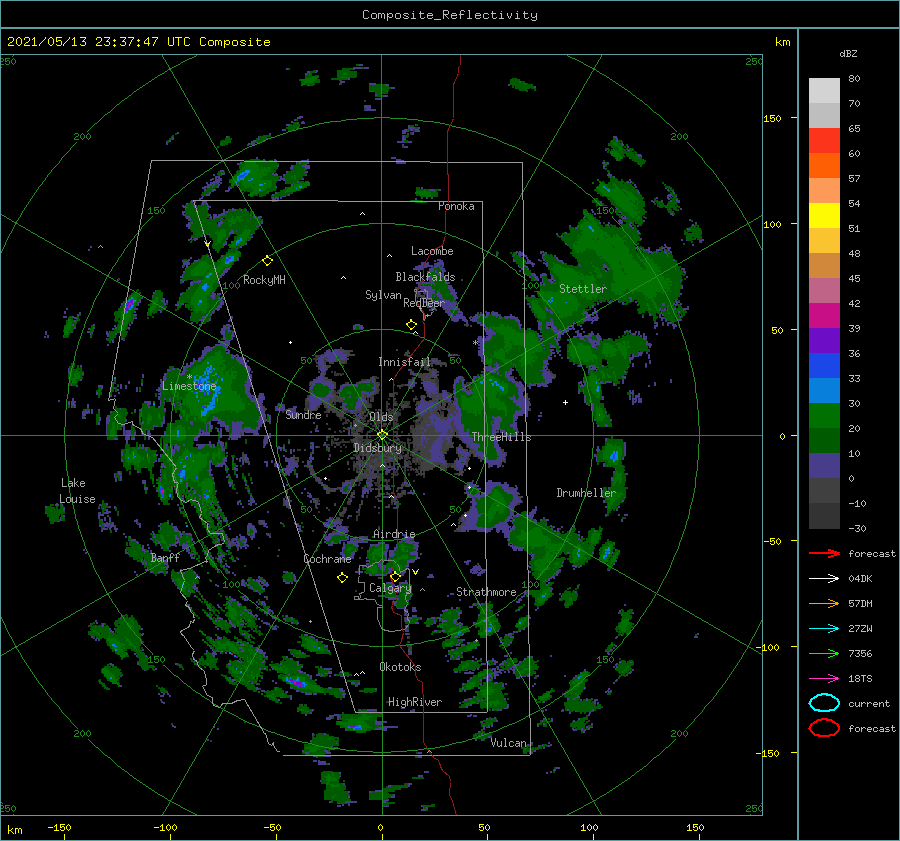Click the orange 57DM arrow icon

(x=824, y=603)
